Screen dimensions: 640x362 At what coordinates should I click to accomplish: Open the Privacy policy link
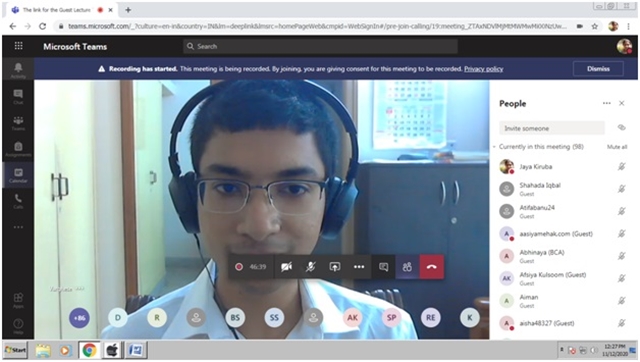click(x=483, y=69)
